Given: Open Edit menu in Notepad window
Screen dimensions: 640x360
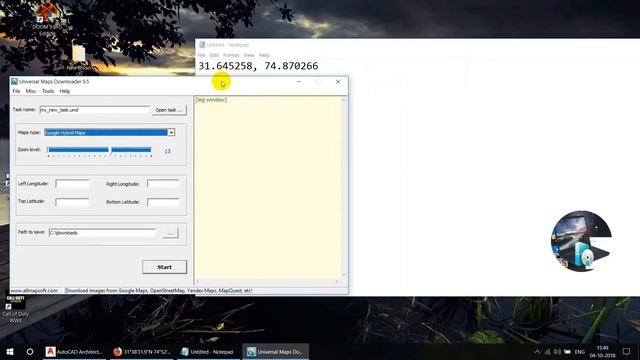Looking at the screenshot, I should pyautogui.click(x=214, y=55).
